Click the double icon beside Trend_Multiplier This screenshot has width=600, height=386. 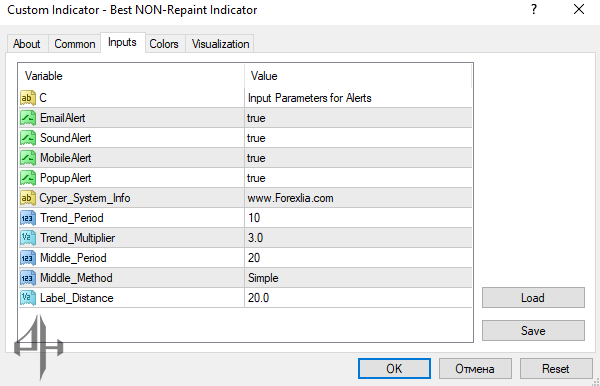coord(28,238)
